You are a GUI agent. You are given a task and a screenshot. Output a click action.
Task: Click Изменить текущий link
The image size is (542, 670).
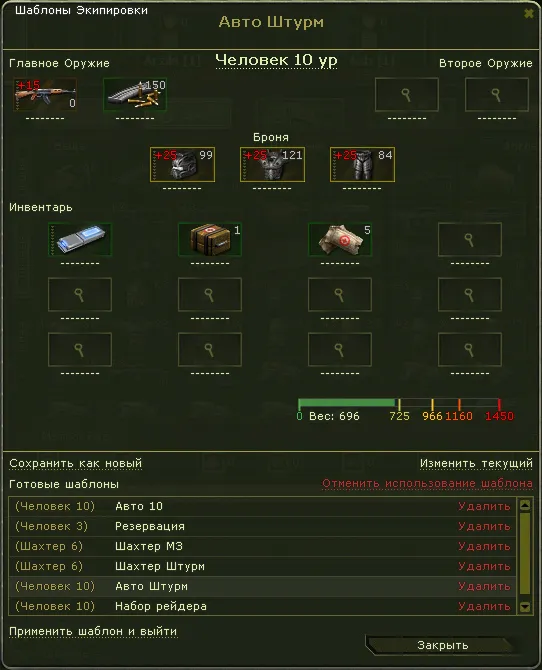(476, 463)
